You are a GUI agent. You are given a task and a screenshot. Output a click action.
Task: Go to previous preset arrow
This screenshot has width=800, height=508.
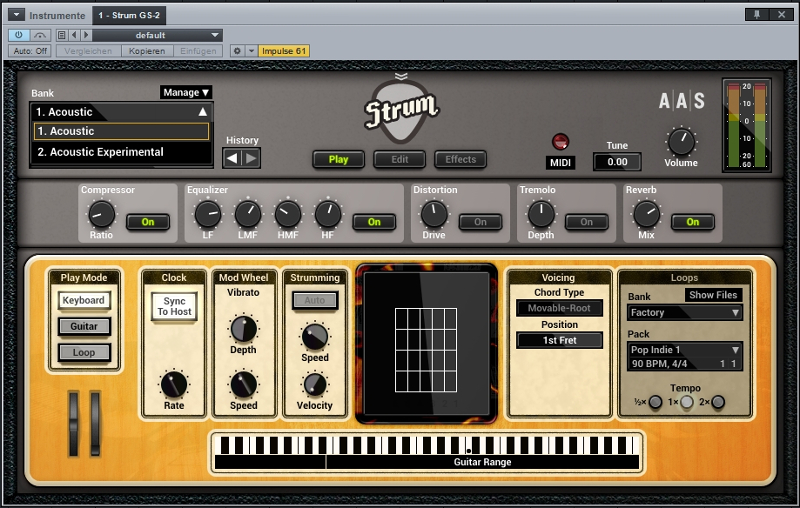click(x=74, y=35)
